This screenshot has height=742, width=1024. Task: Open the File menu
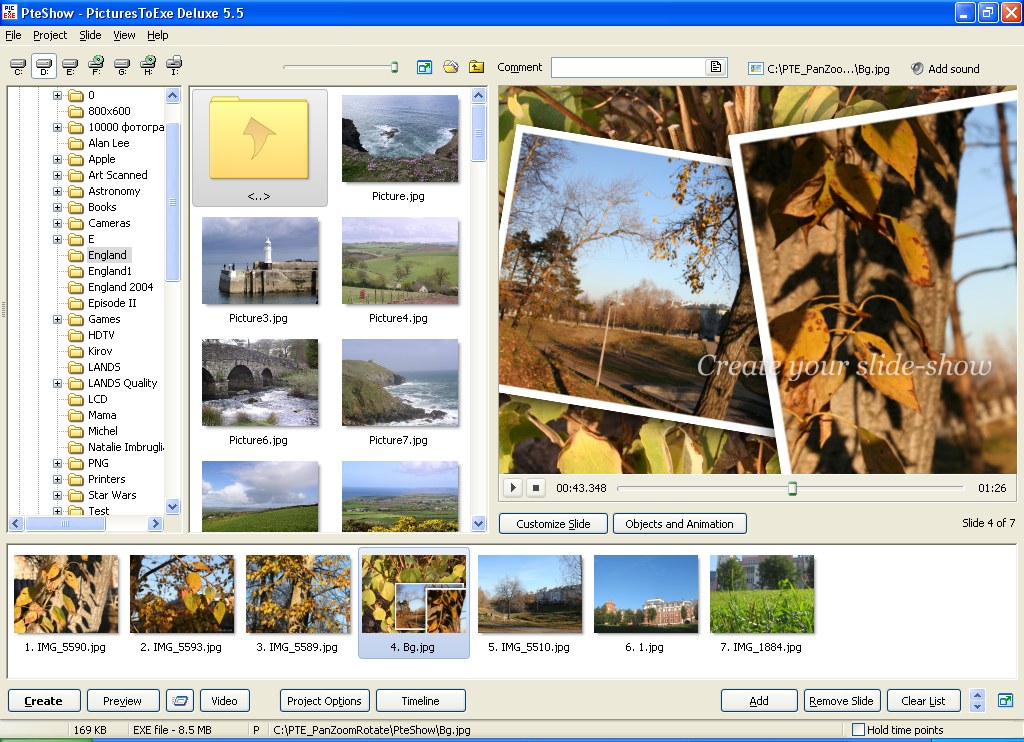tap(13, 35)
